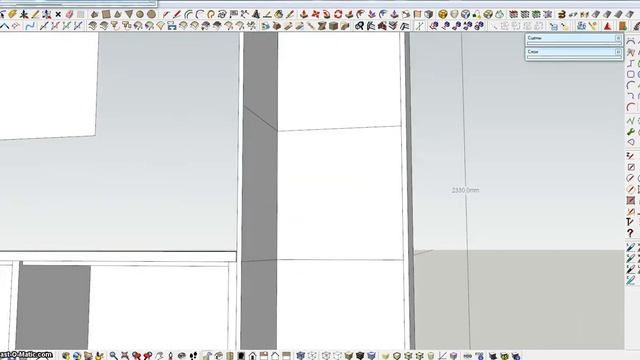
Task: Click the blue floppy-disk icon
Action: point(172,26)
